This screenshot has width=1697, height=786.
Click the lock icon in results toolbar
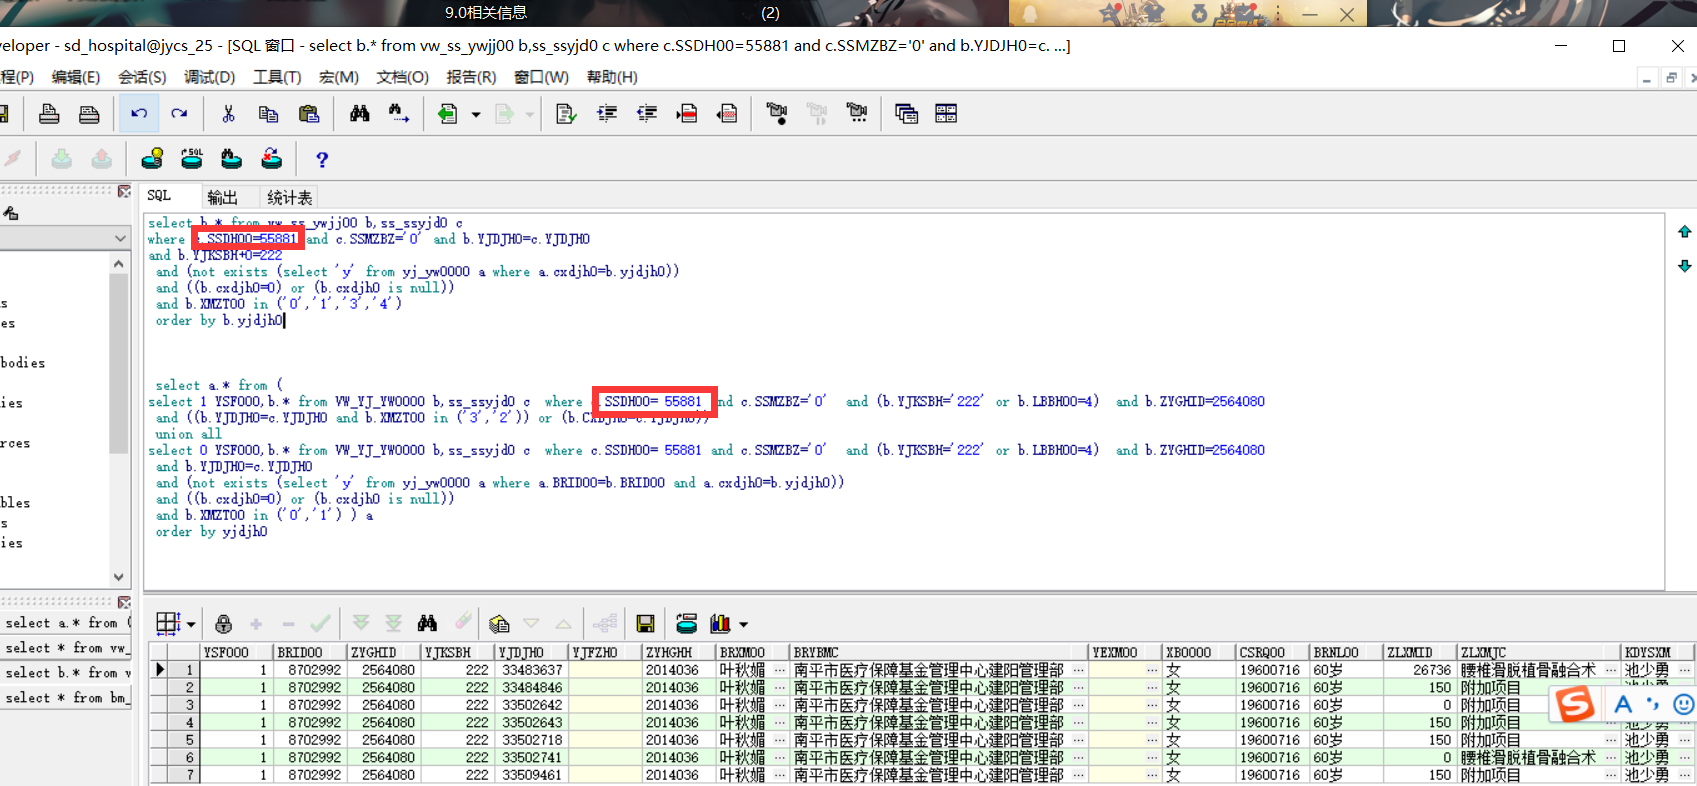pyautogui.click(x=223, y=624)
